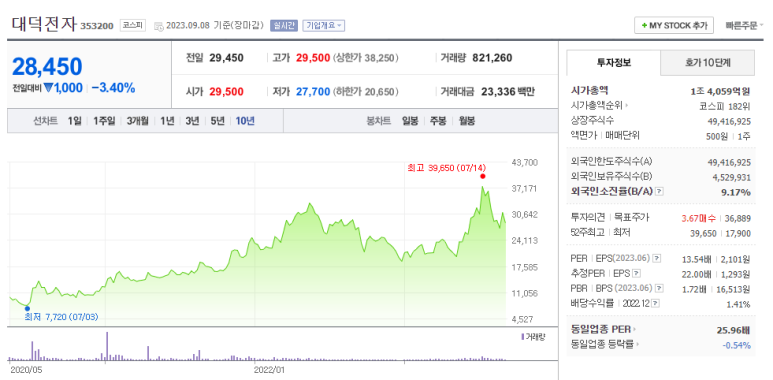Click the 거래량 value 821,260

click(x=492, y=58)
